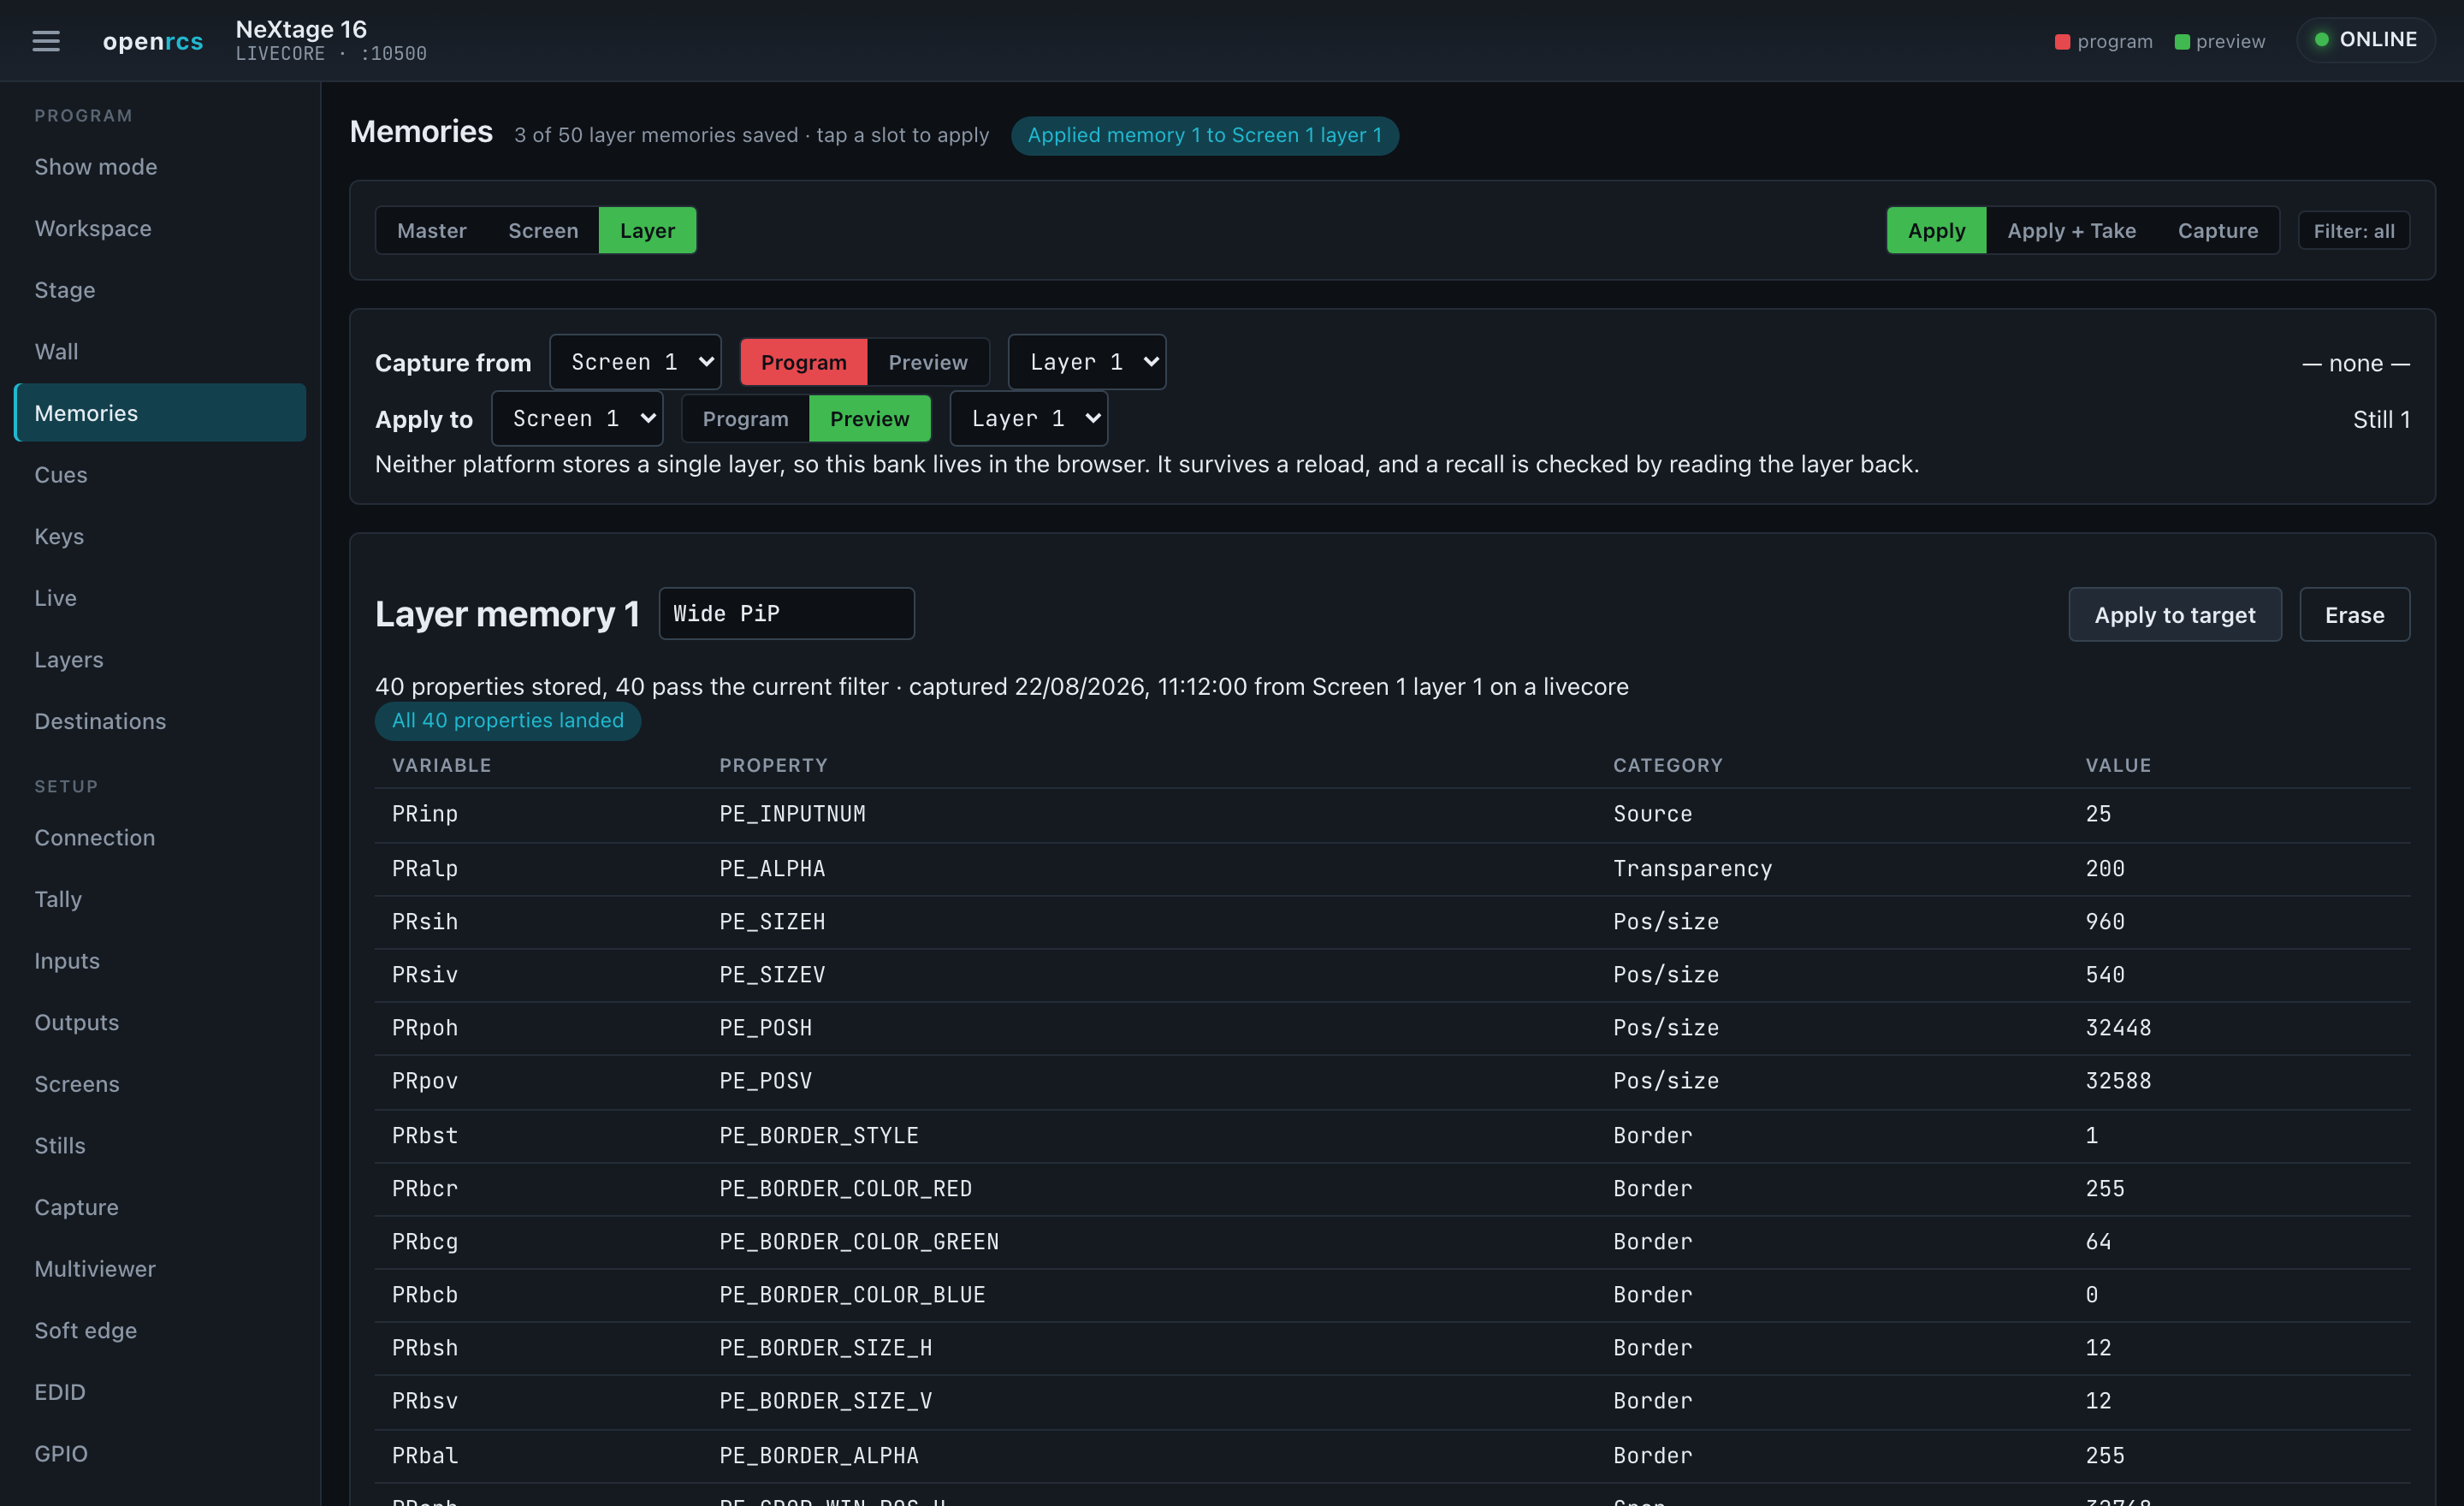Open the Layers page
The image size is (2464, 1506).
pos(160,659)
